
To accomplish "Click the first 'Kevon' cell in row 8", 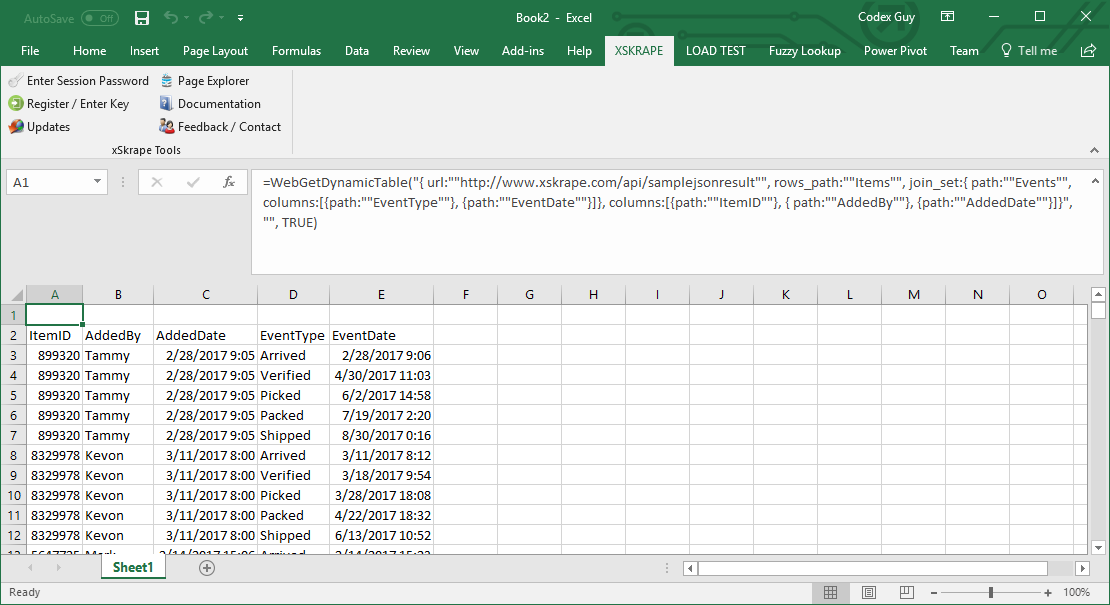I will pos(118,455).
